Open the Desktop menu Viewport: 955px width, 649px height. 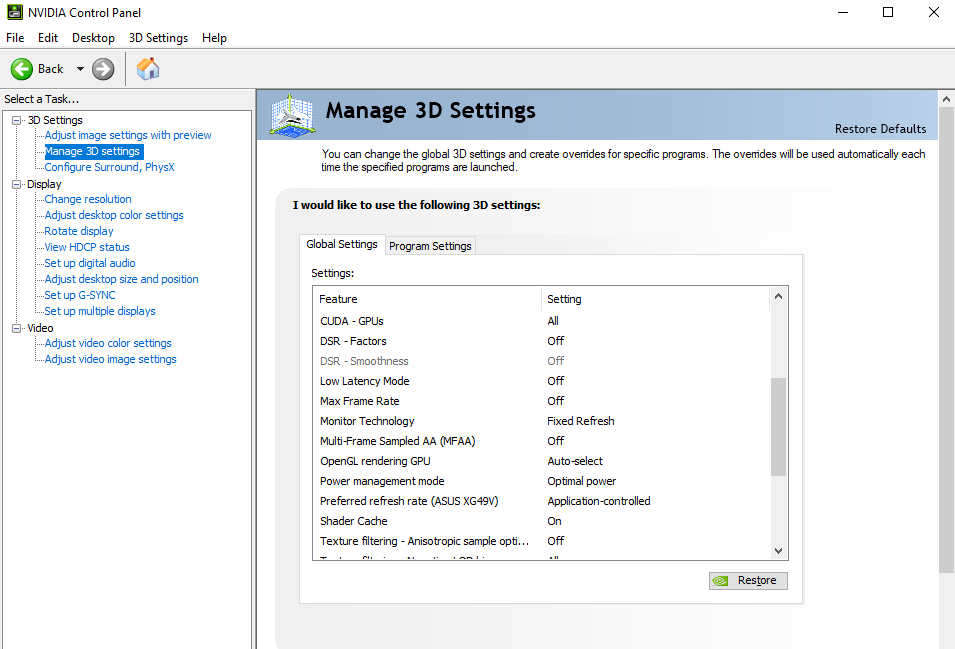coord(93,38)
